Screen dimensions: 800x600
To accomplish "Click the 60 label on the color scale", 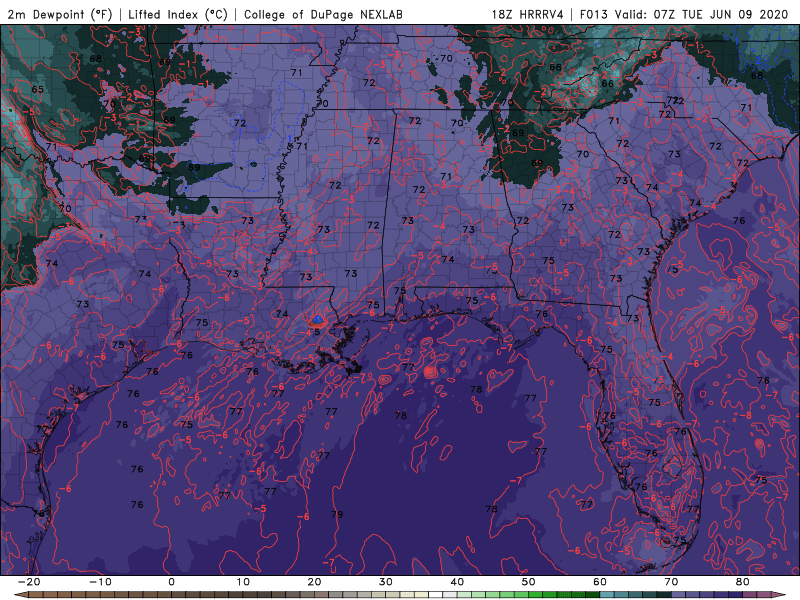I will [600, 582].
